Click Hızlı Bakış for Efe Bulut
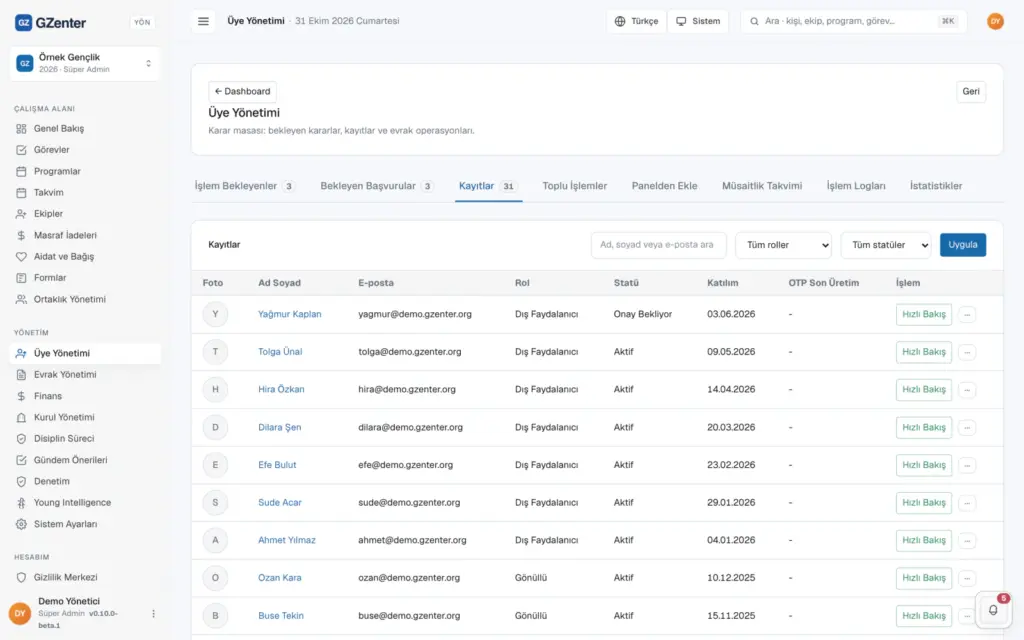The height and width of the screenshot is (640, 1024). (x=923, y=465)
